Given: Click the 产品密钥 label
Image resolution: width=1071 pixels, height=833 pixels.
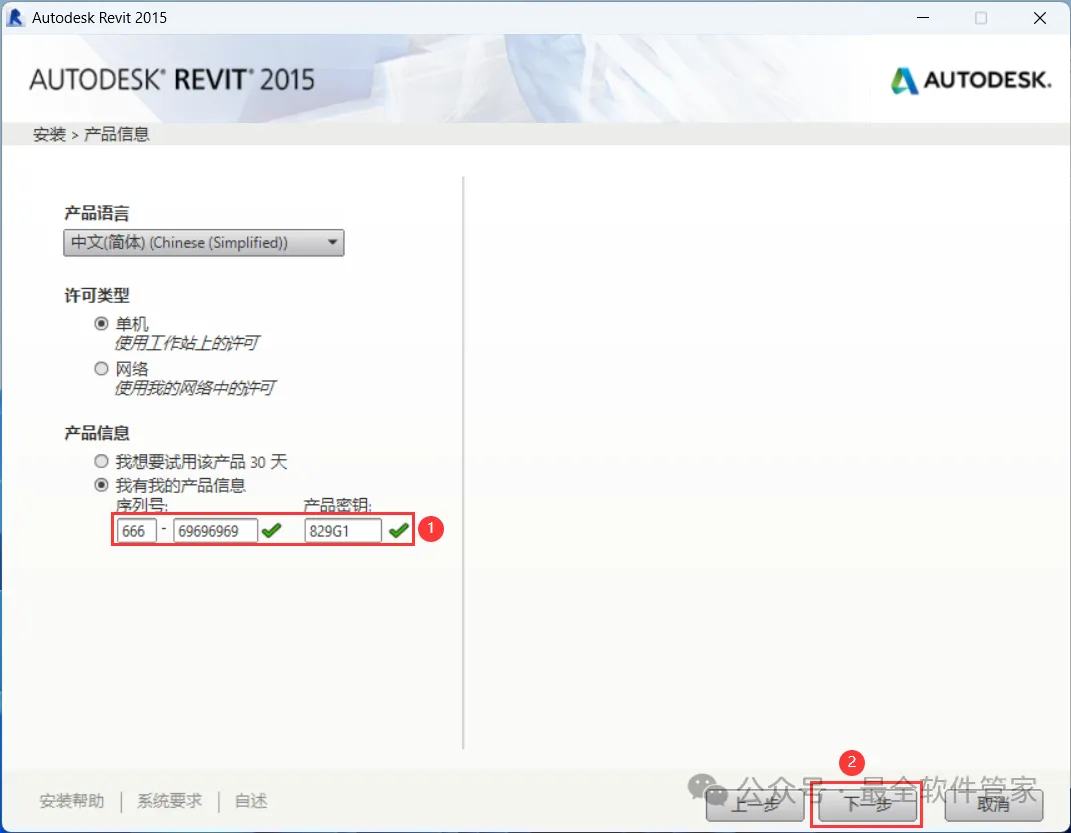Looking at the screenshot, I should pyautogui.click(x=337, y=506).
